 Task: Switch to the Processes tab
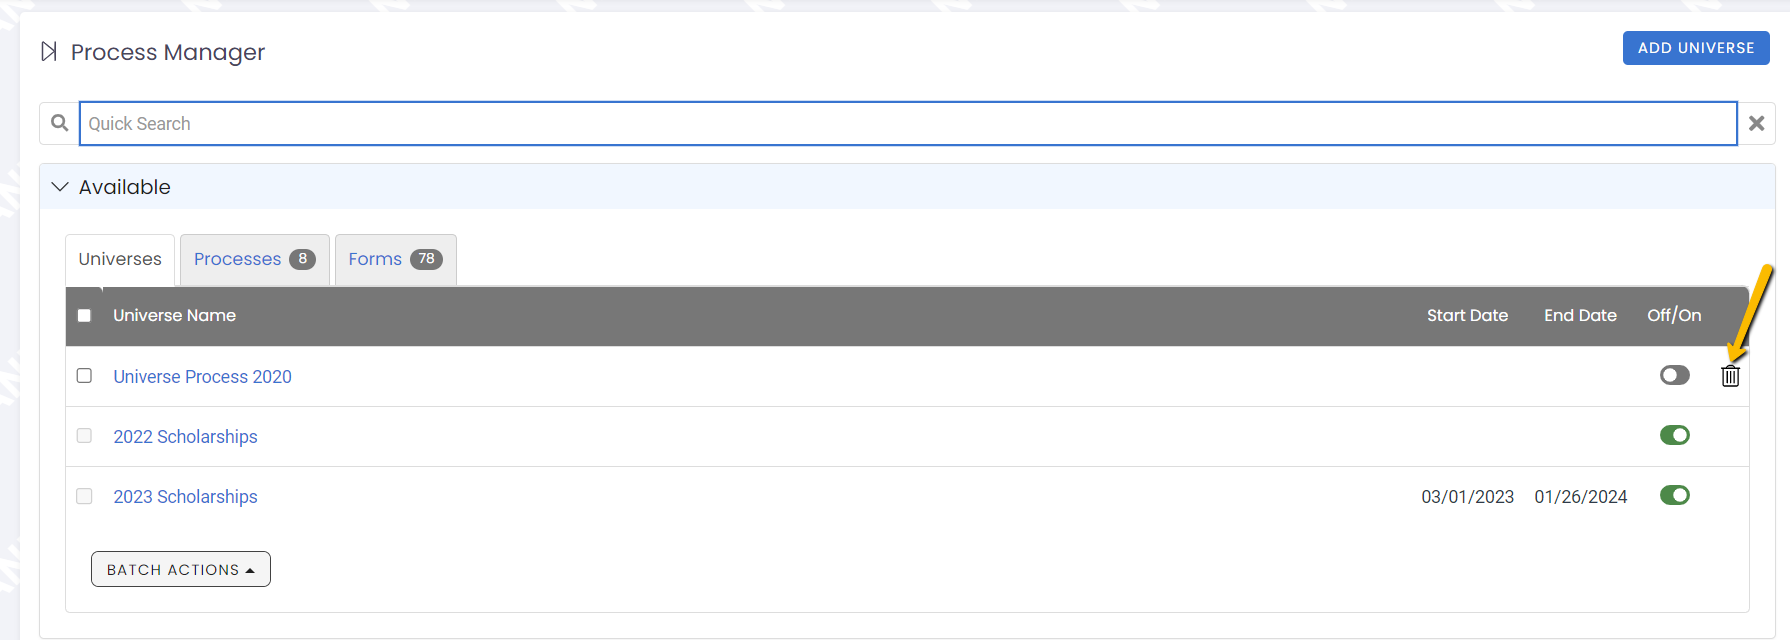pyautogui.click(x=255, y=260)
